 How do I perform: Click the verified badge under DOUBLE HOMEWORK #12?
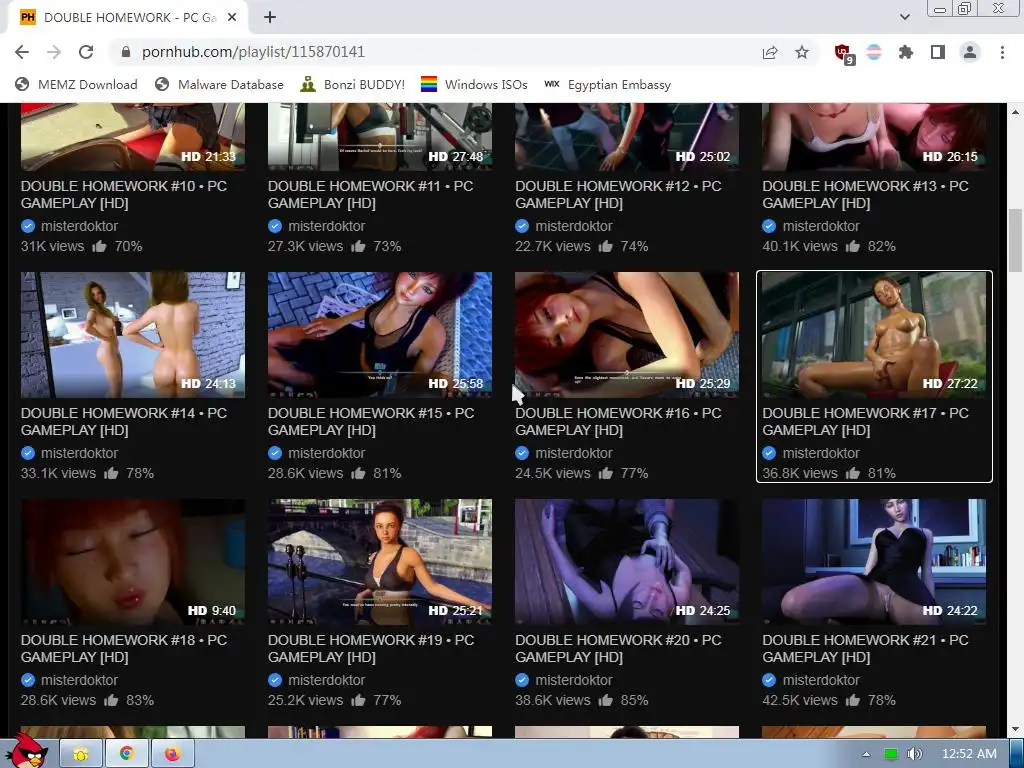pyautogui.click(x=522, y=226)
